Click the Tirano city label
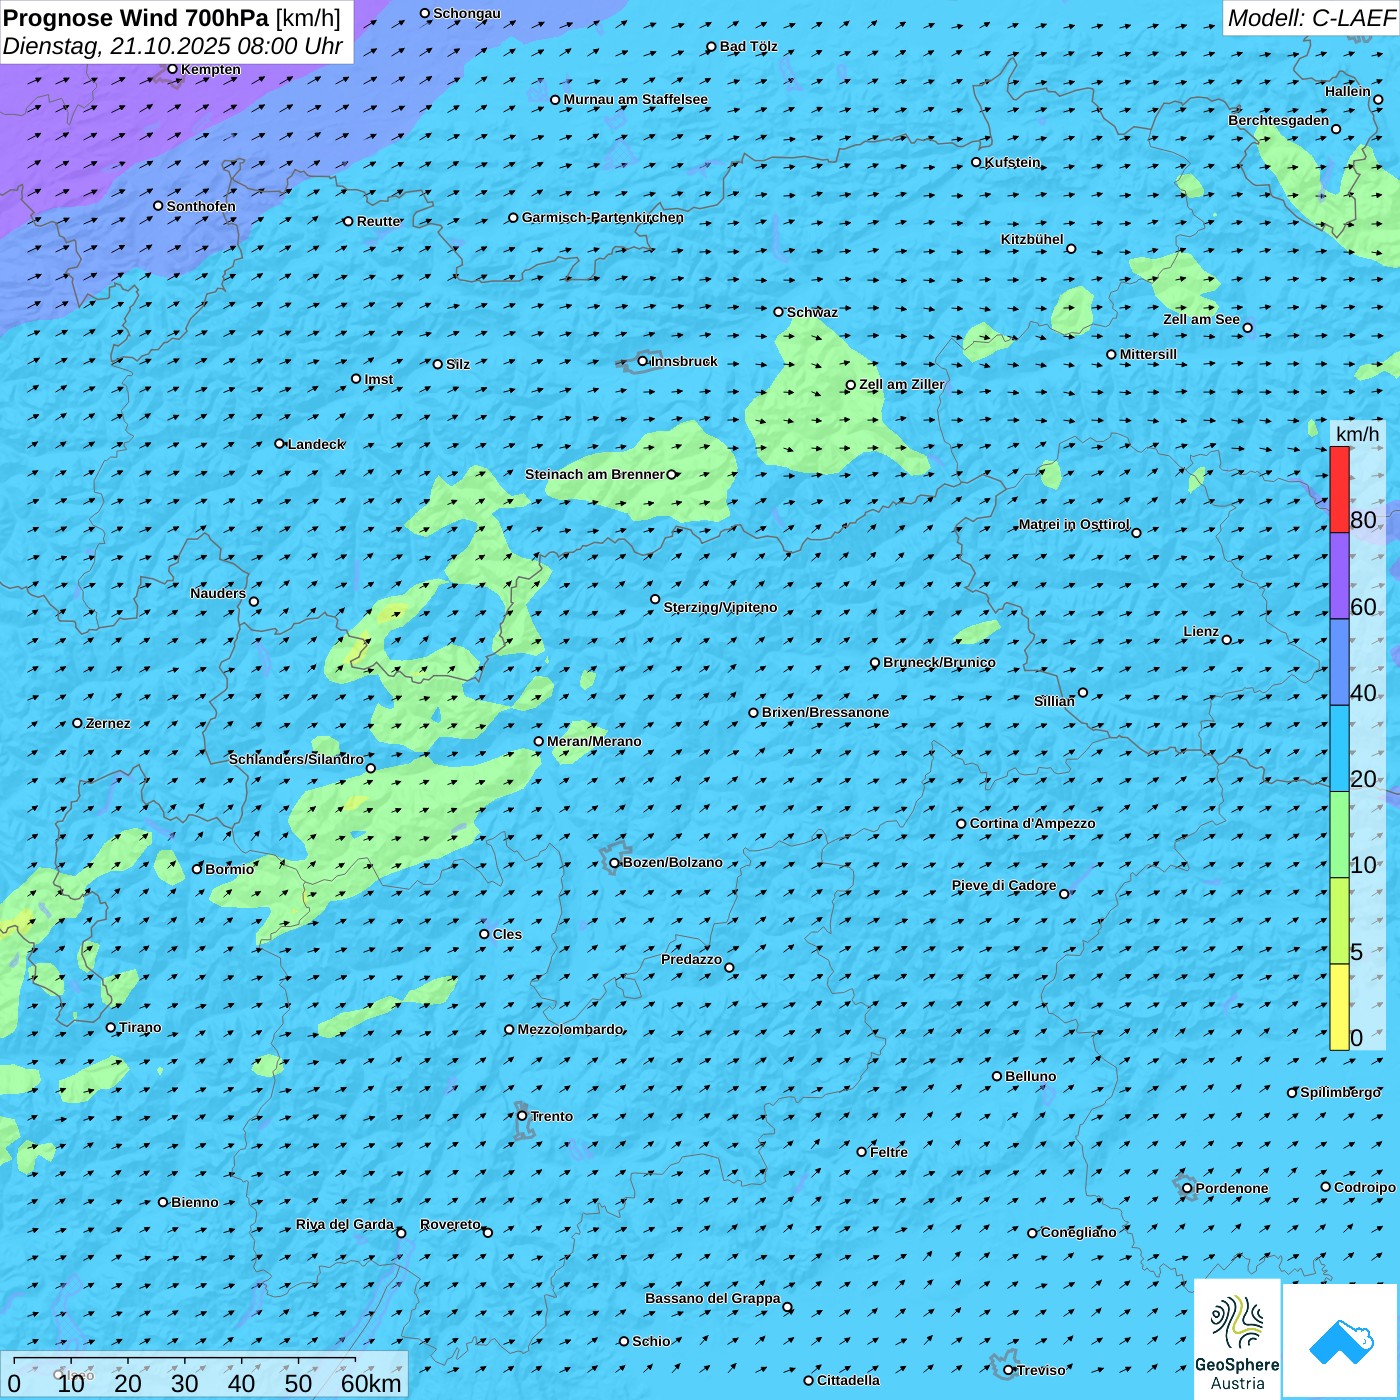 point(140,1027)
